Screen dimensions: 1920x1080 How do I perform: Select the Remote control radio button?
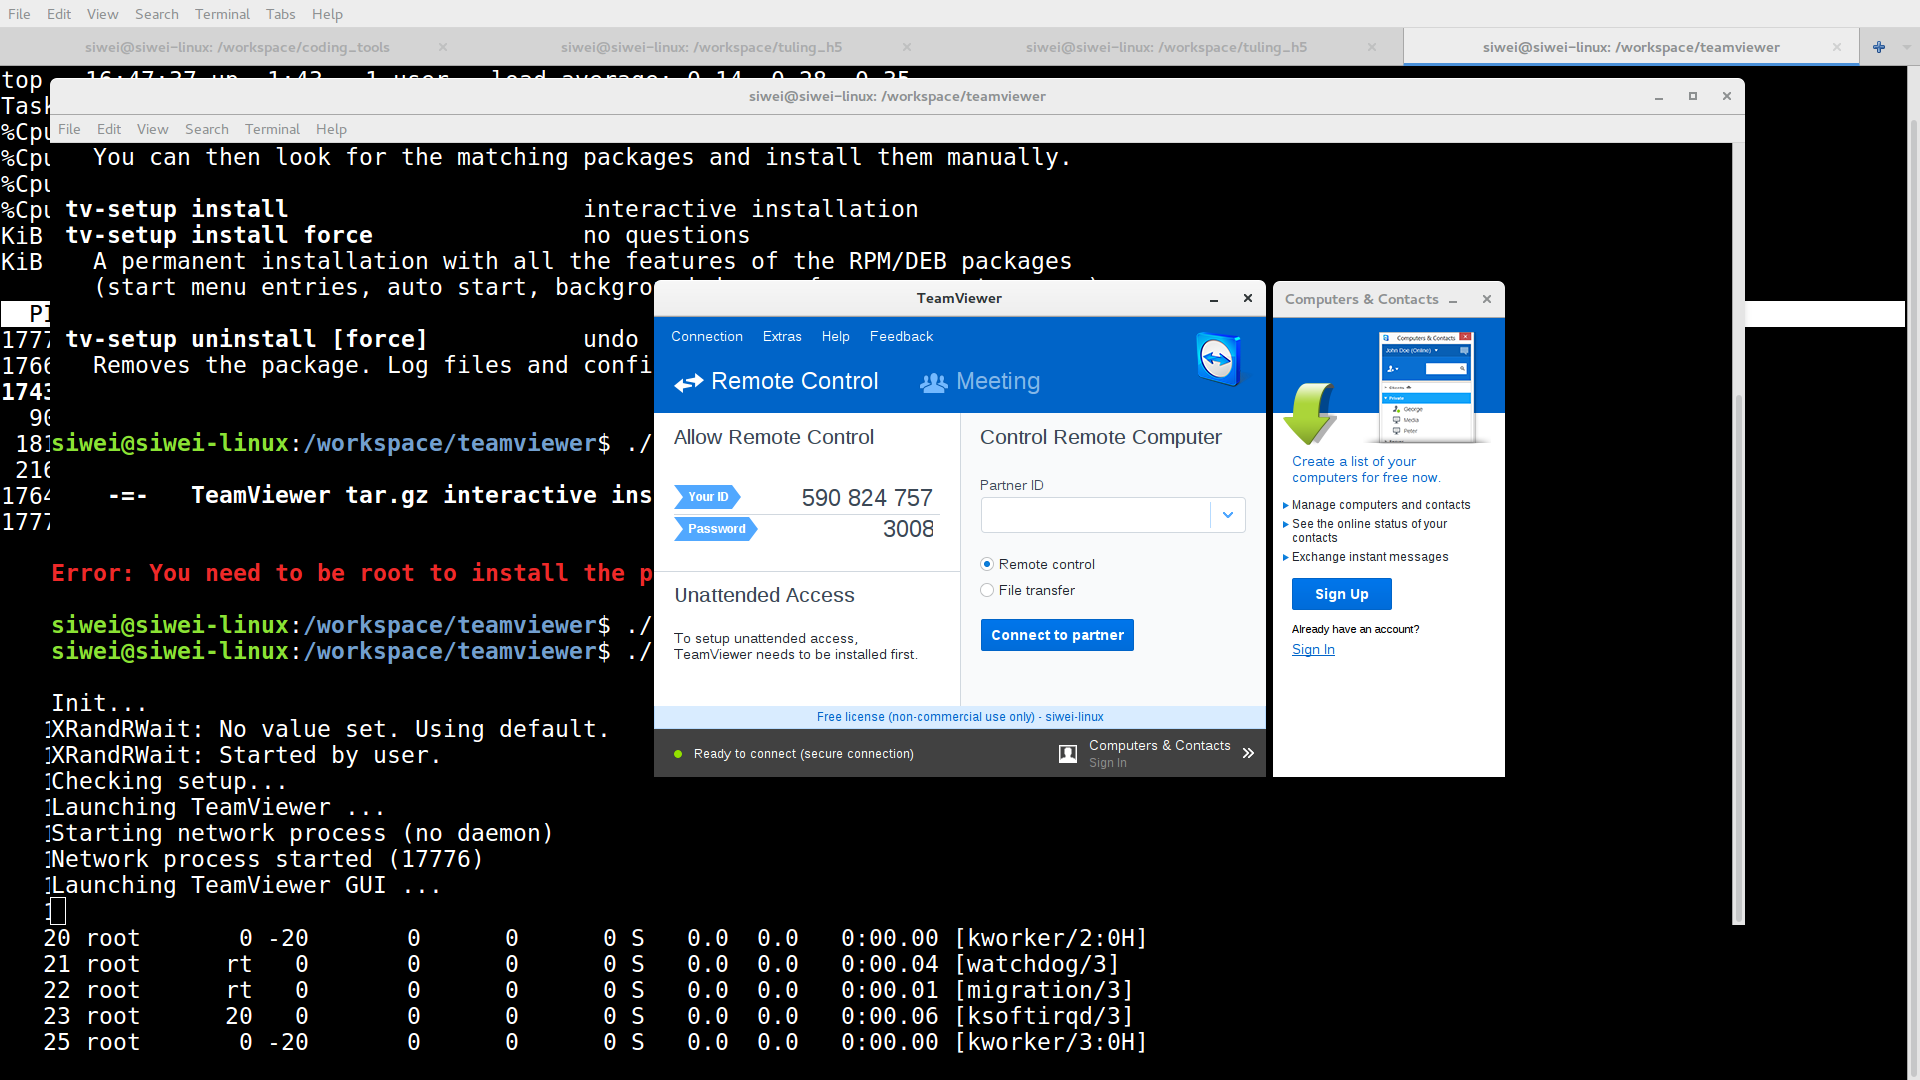point(987,564)
